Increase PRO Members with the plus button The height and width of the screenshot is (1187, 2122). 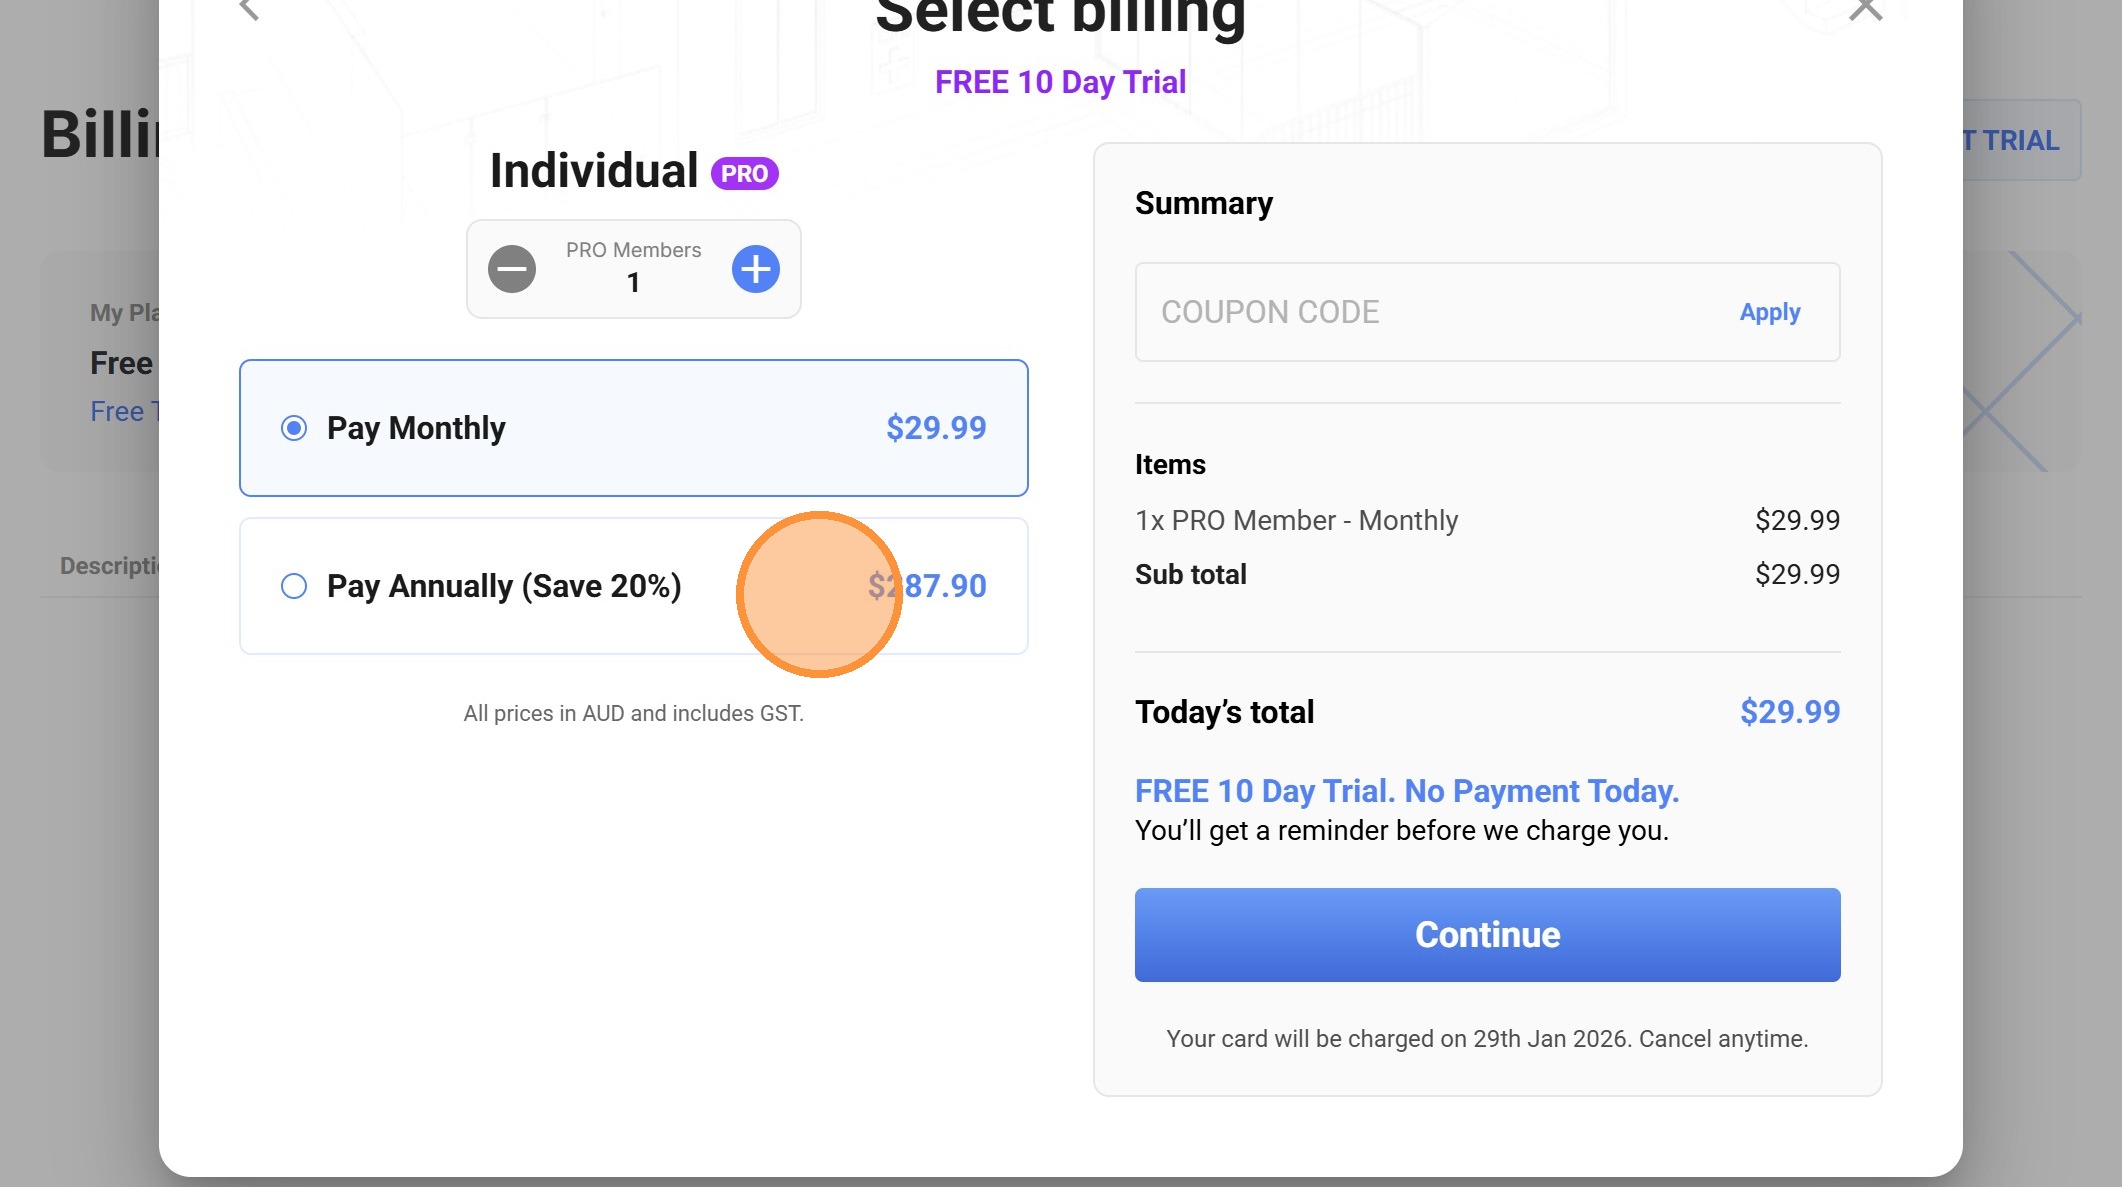point(755,269)
